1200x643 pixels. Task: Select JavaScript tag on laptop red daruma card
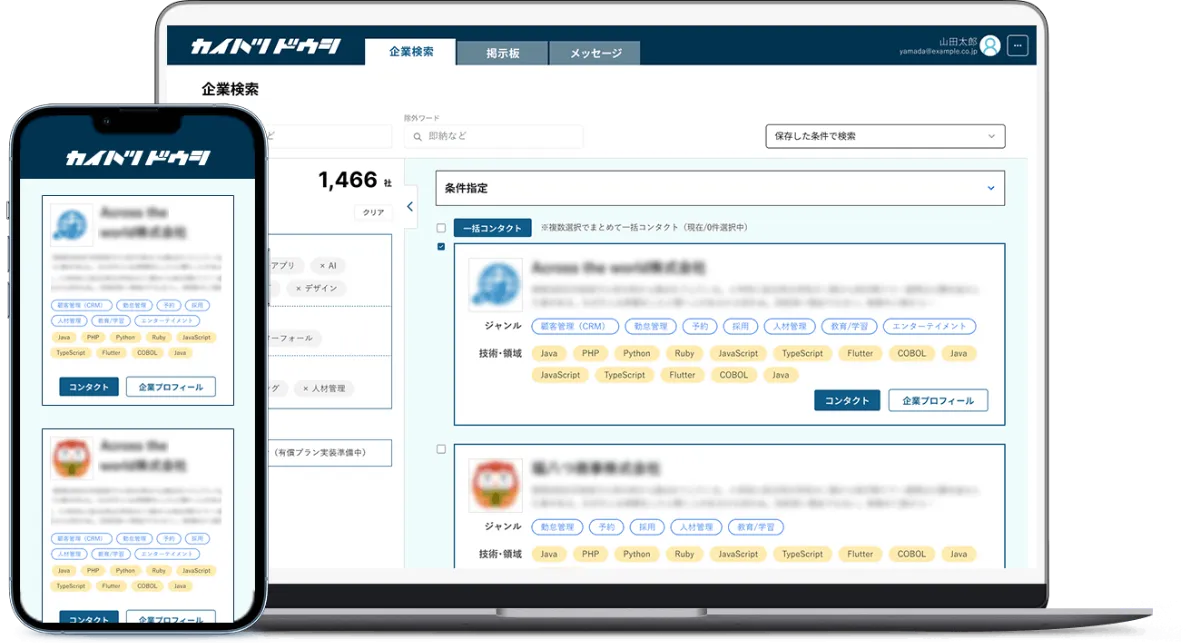[x=738, y=554]
